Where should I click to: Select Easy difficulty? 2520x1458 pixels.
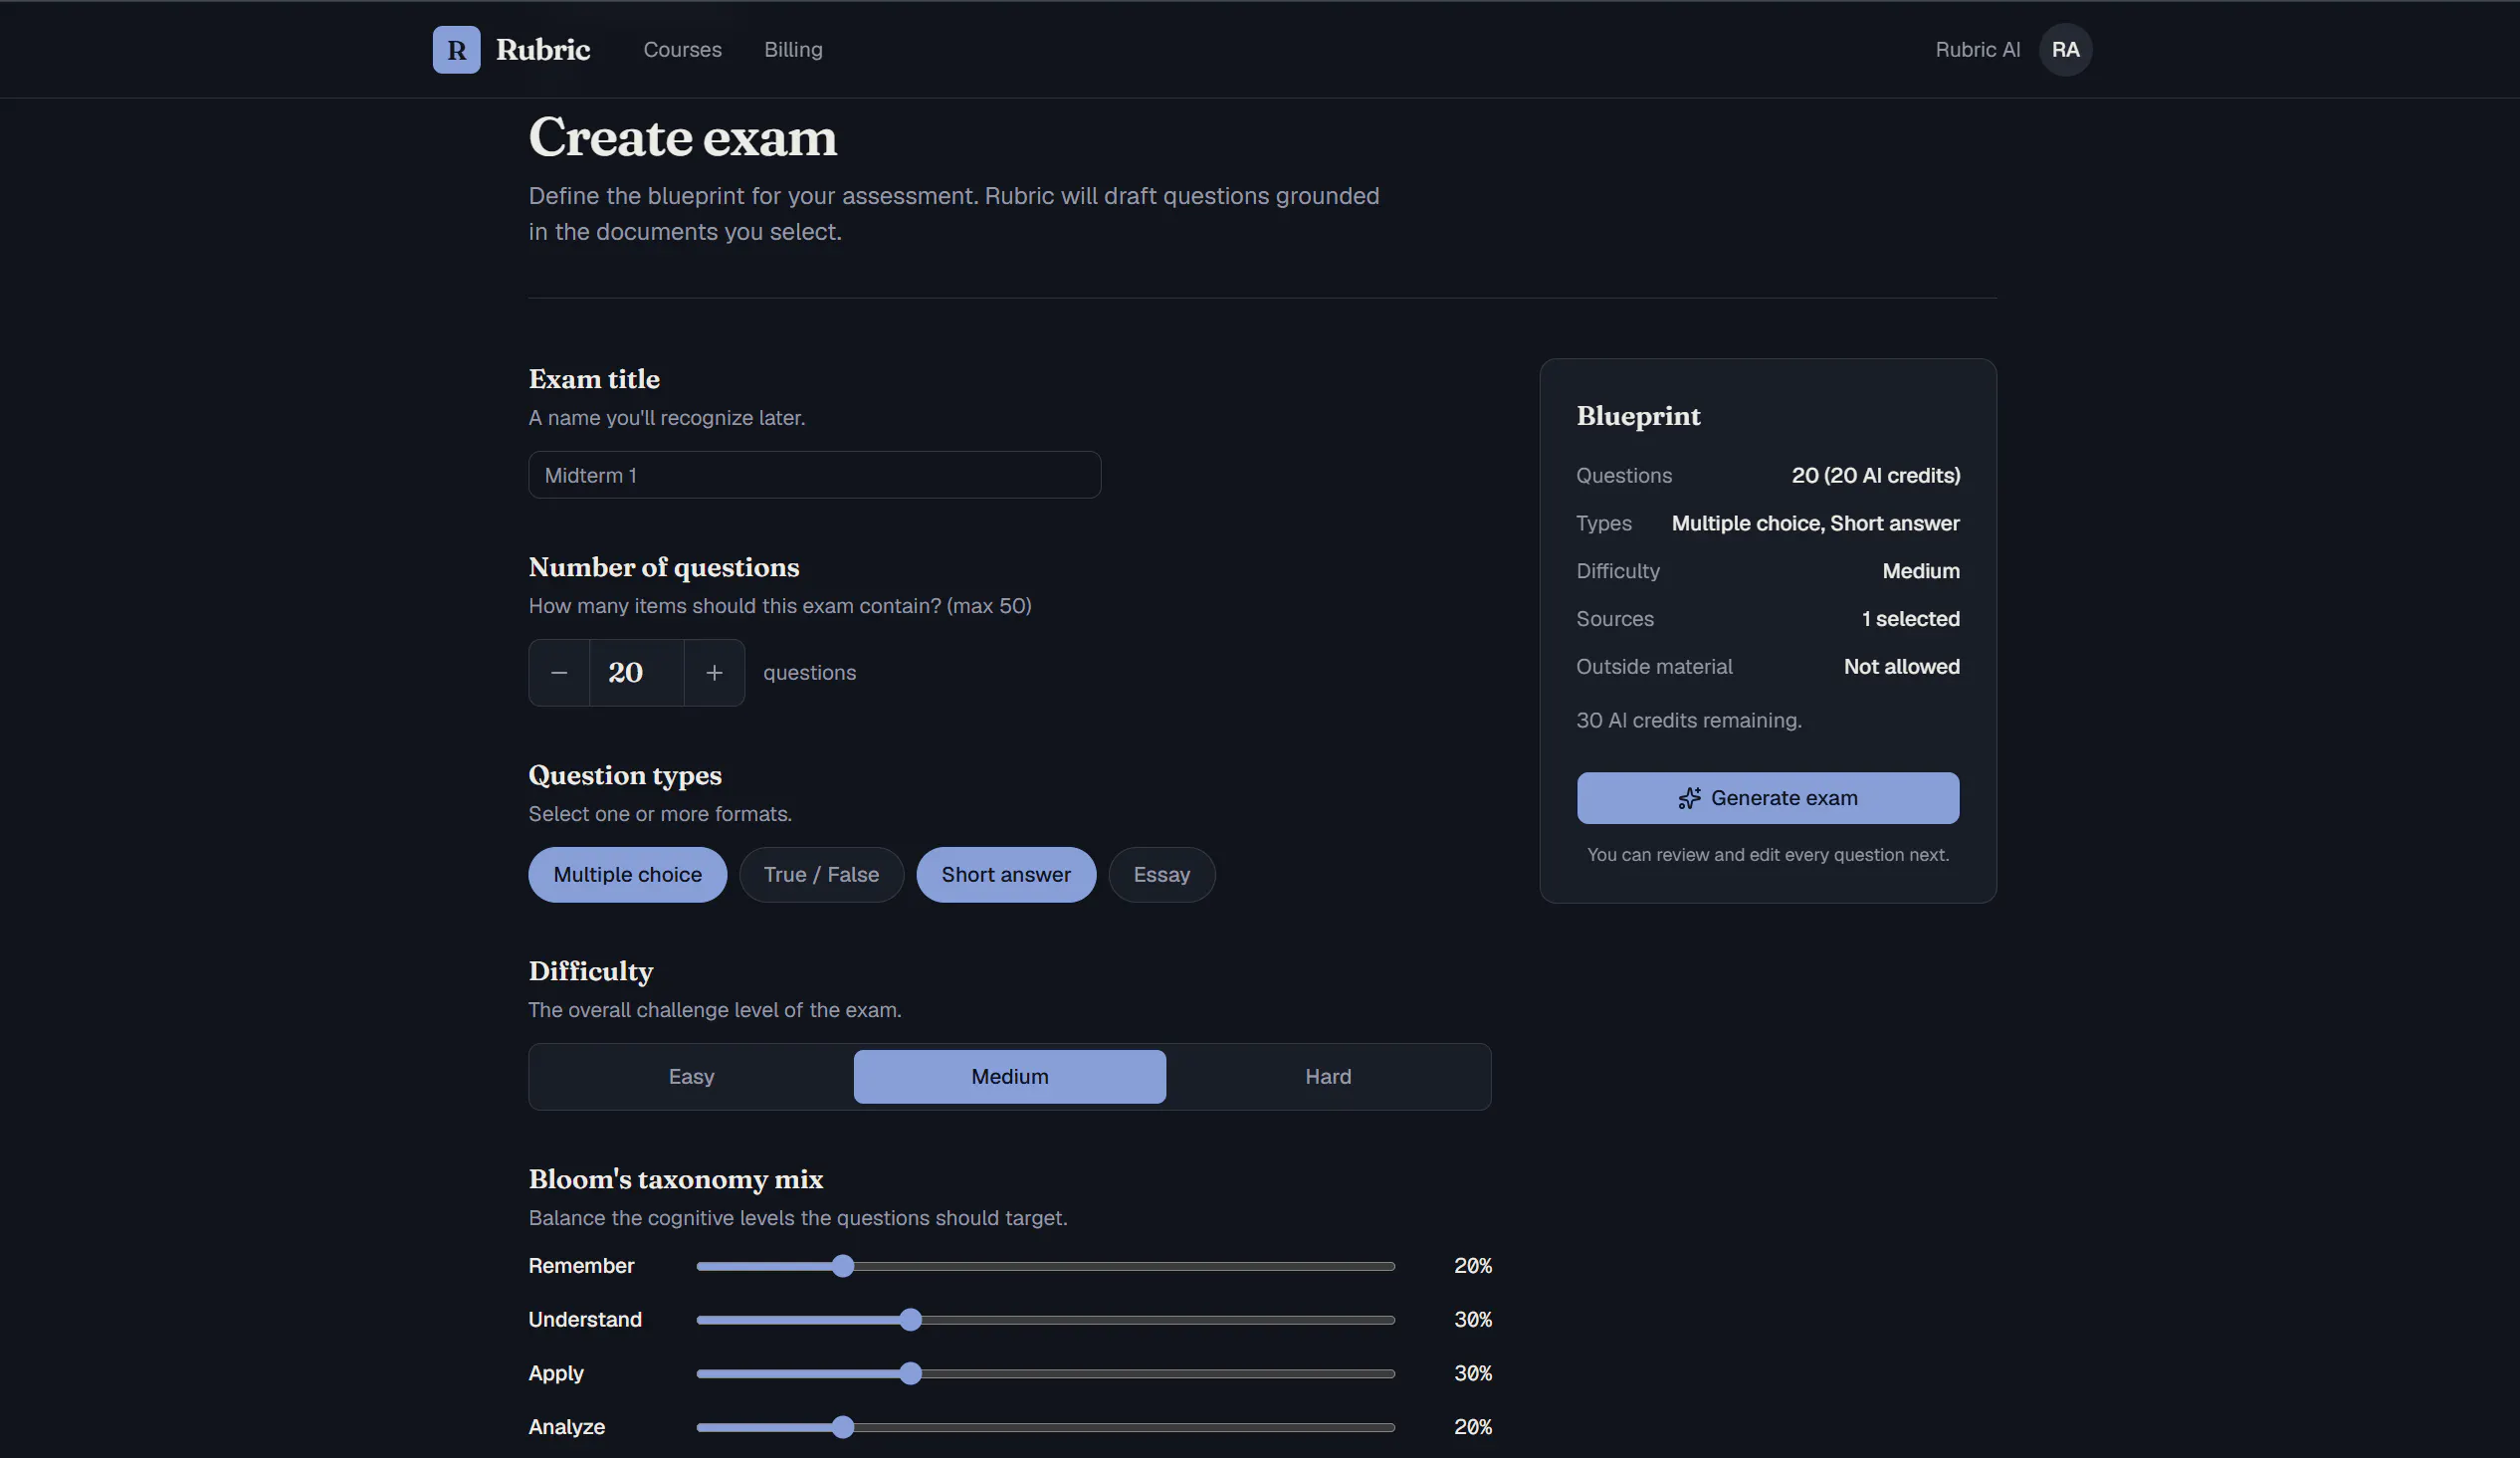691,1076
